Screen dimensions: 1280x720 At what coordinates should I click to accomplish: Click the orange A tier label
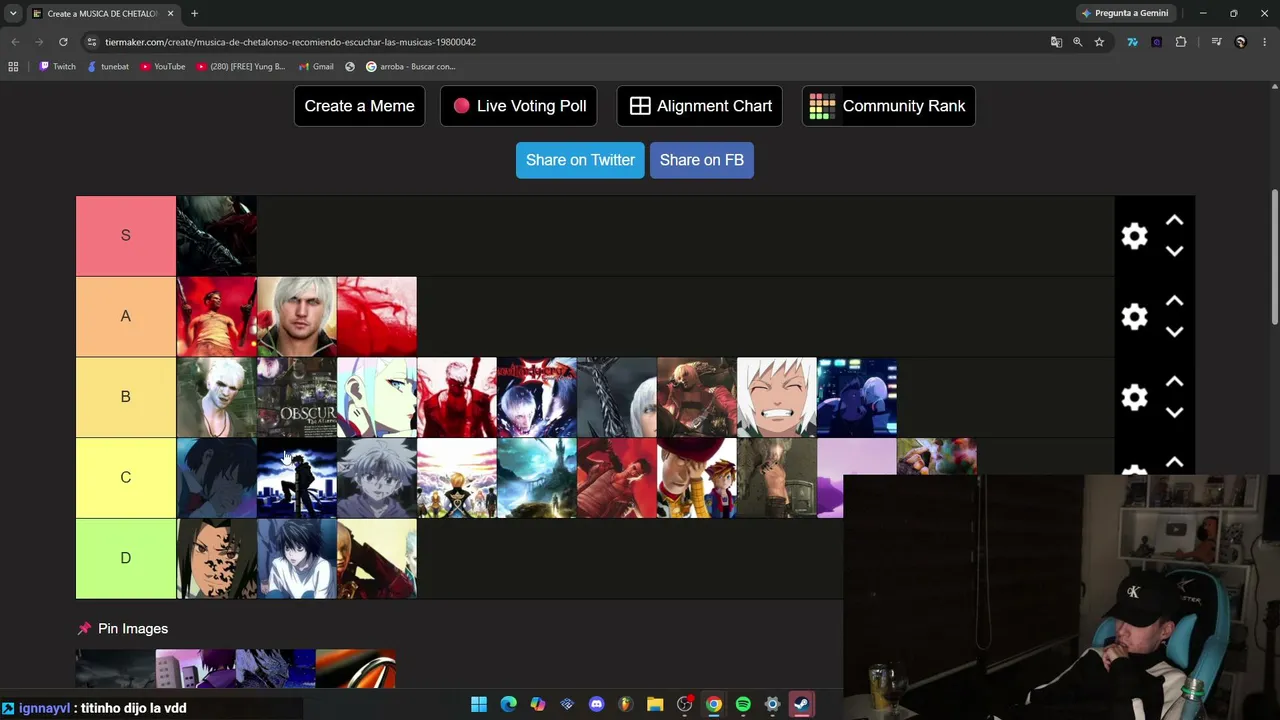click(126, 317)
